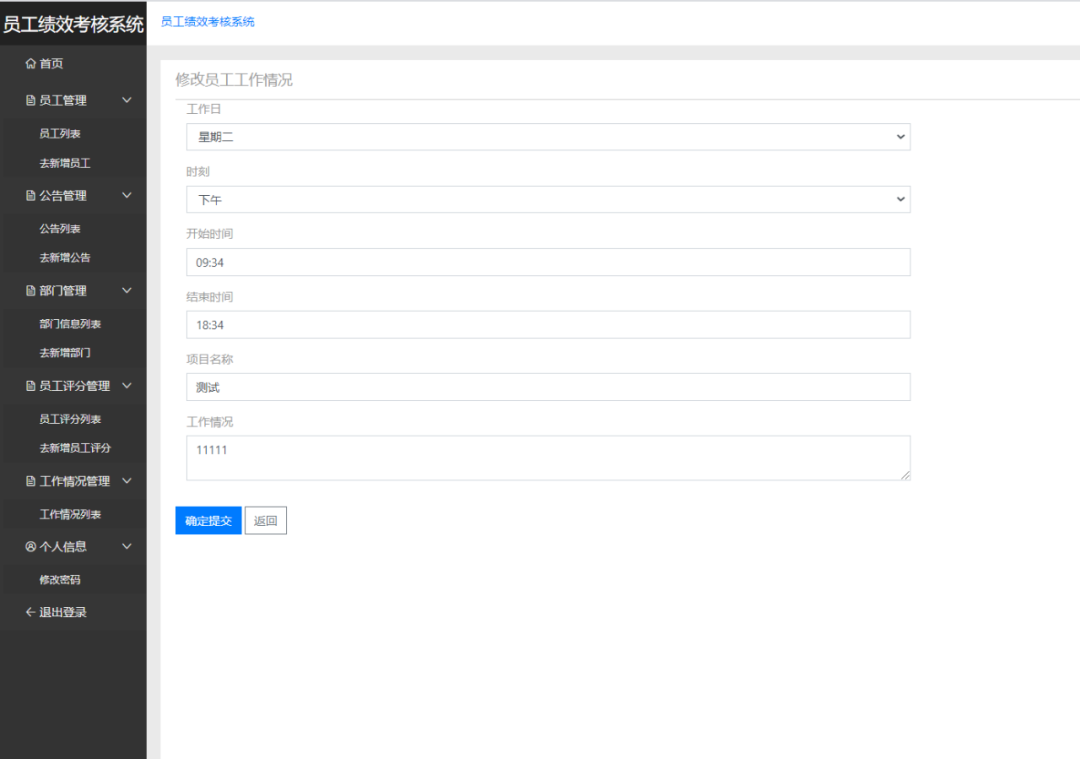
Task: Click the 项目名称 input field
Action: 548,387
